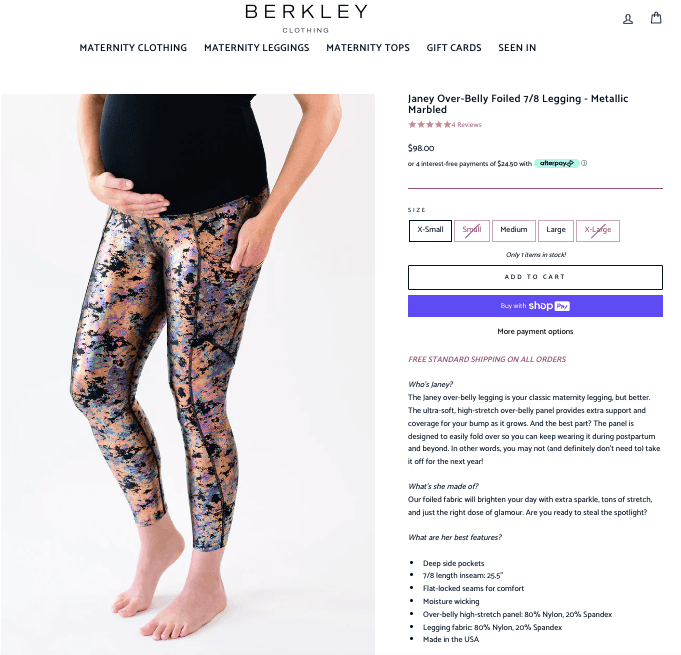This screenshot has height=655, width=681.
Task: Select the crossed-out Small size
Action: (472, 231)
